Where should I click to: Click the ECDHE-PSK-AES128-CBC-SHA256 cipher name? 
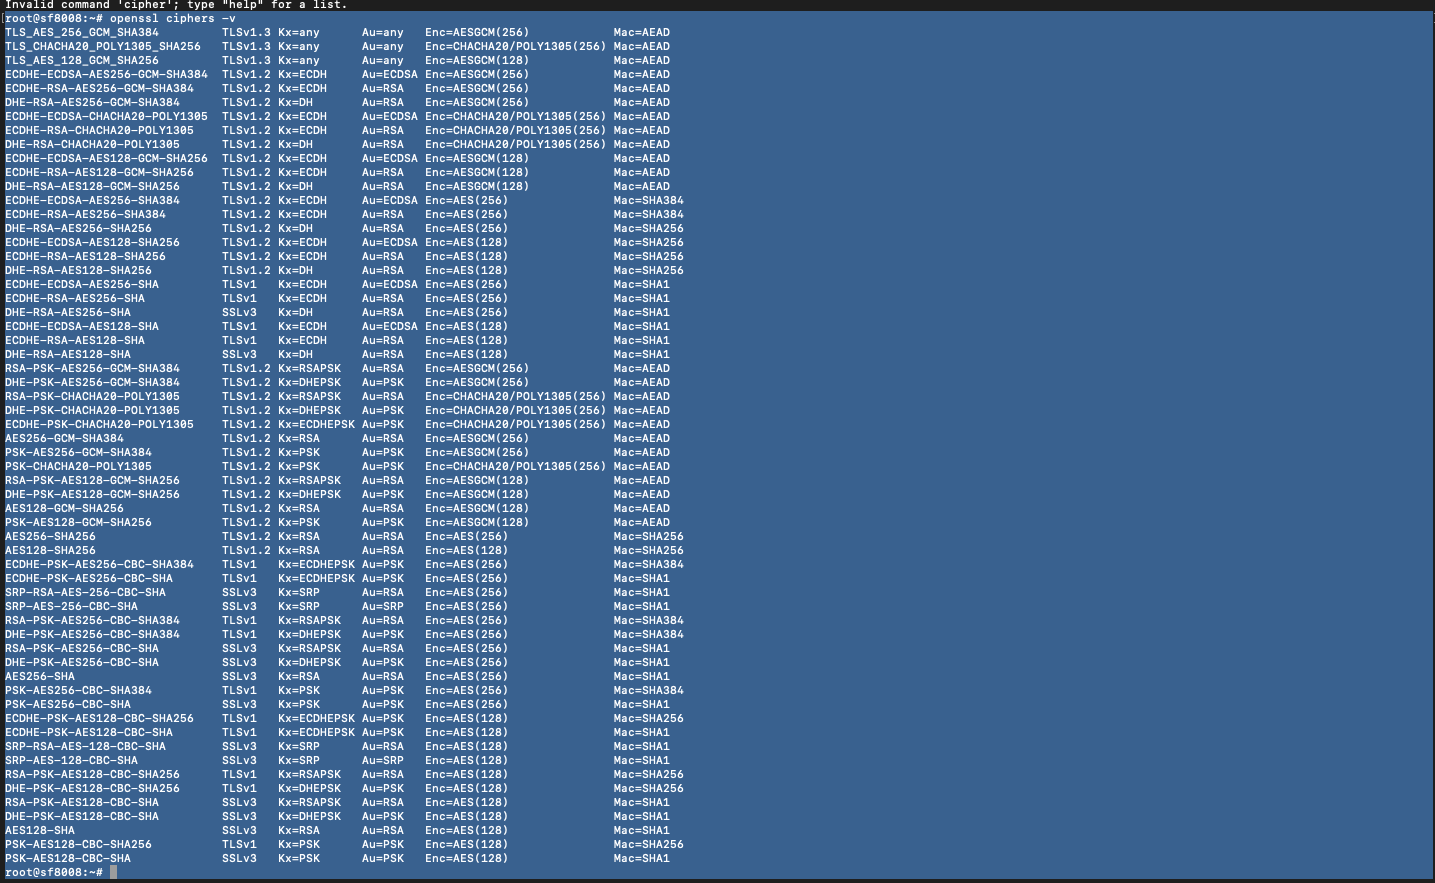[x=99, y=718]
